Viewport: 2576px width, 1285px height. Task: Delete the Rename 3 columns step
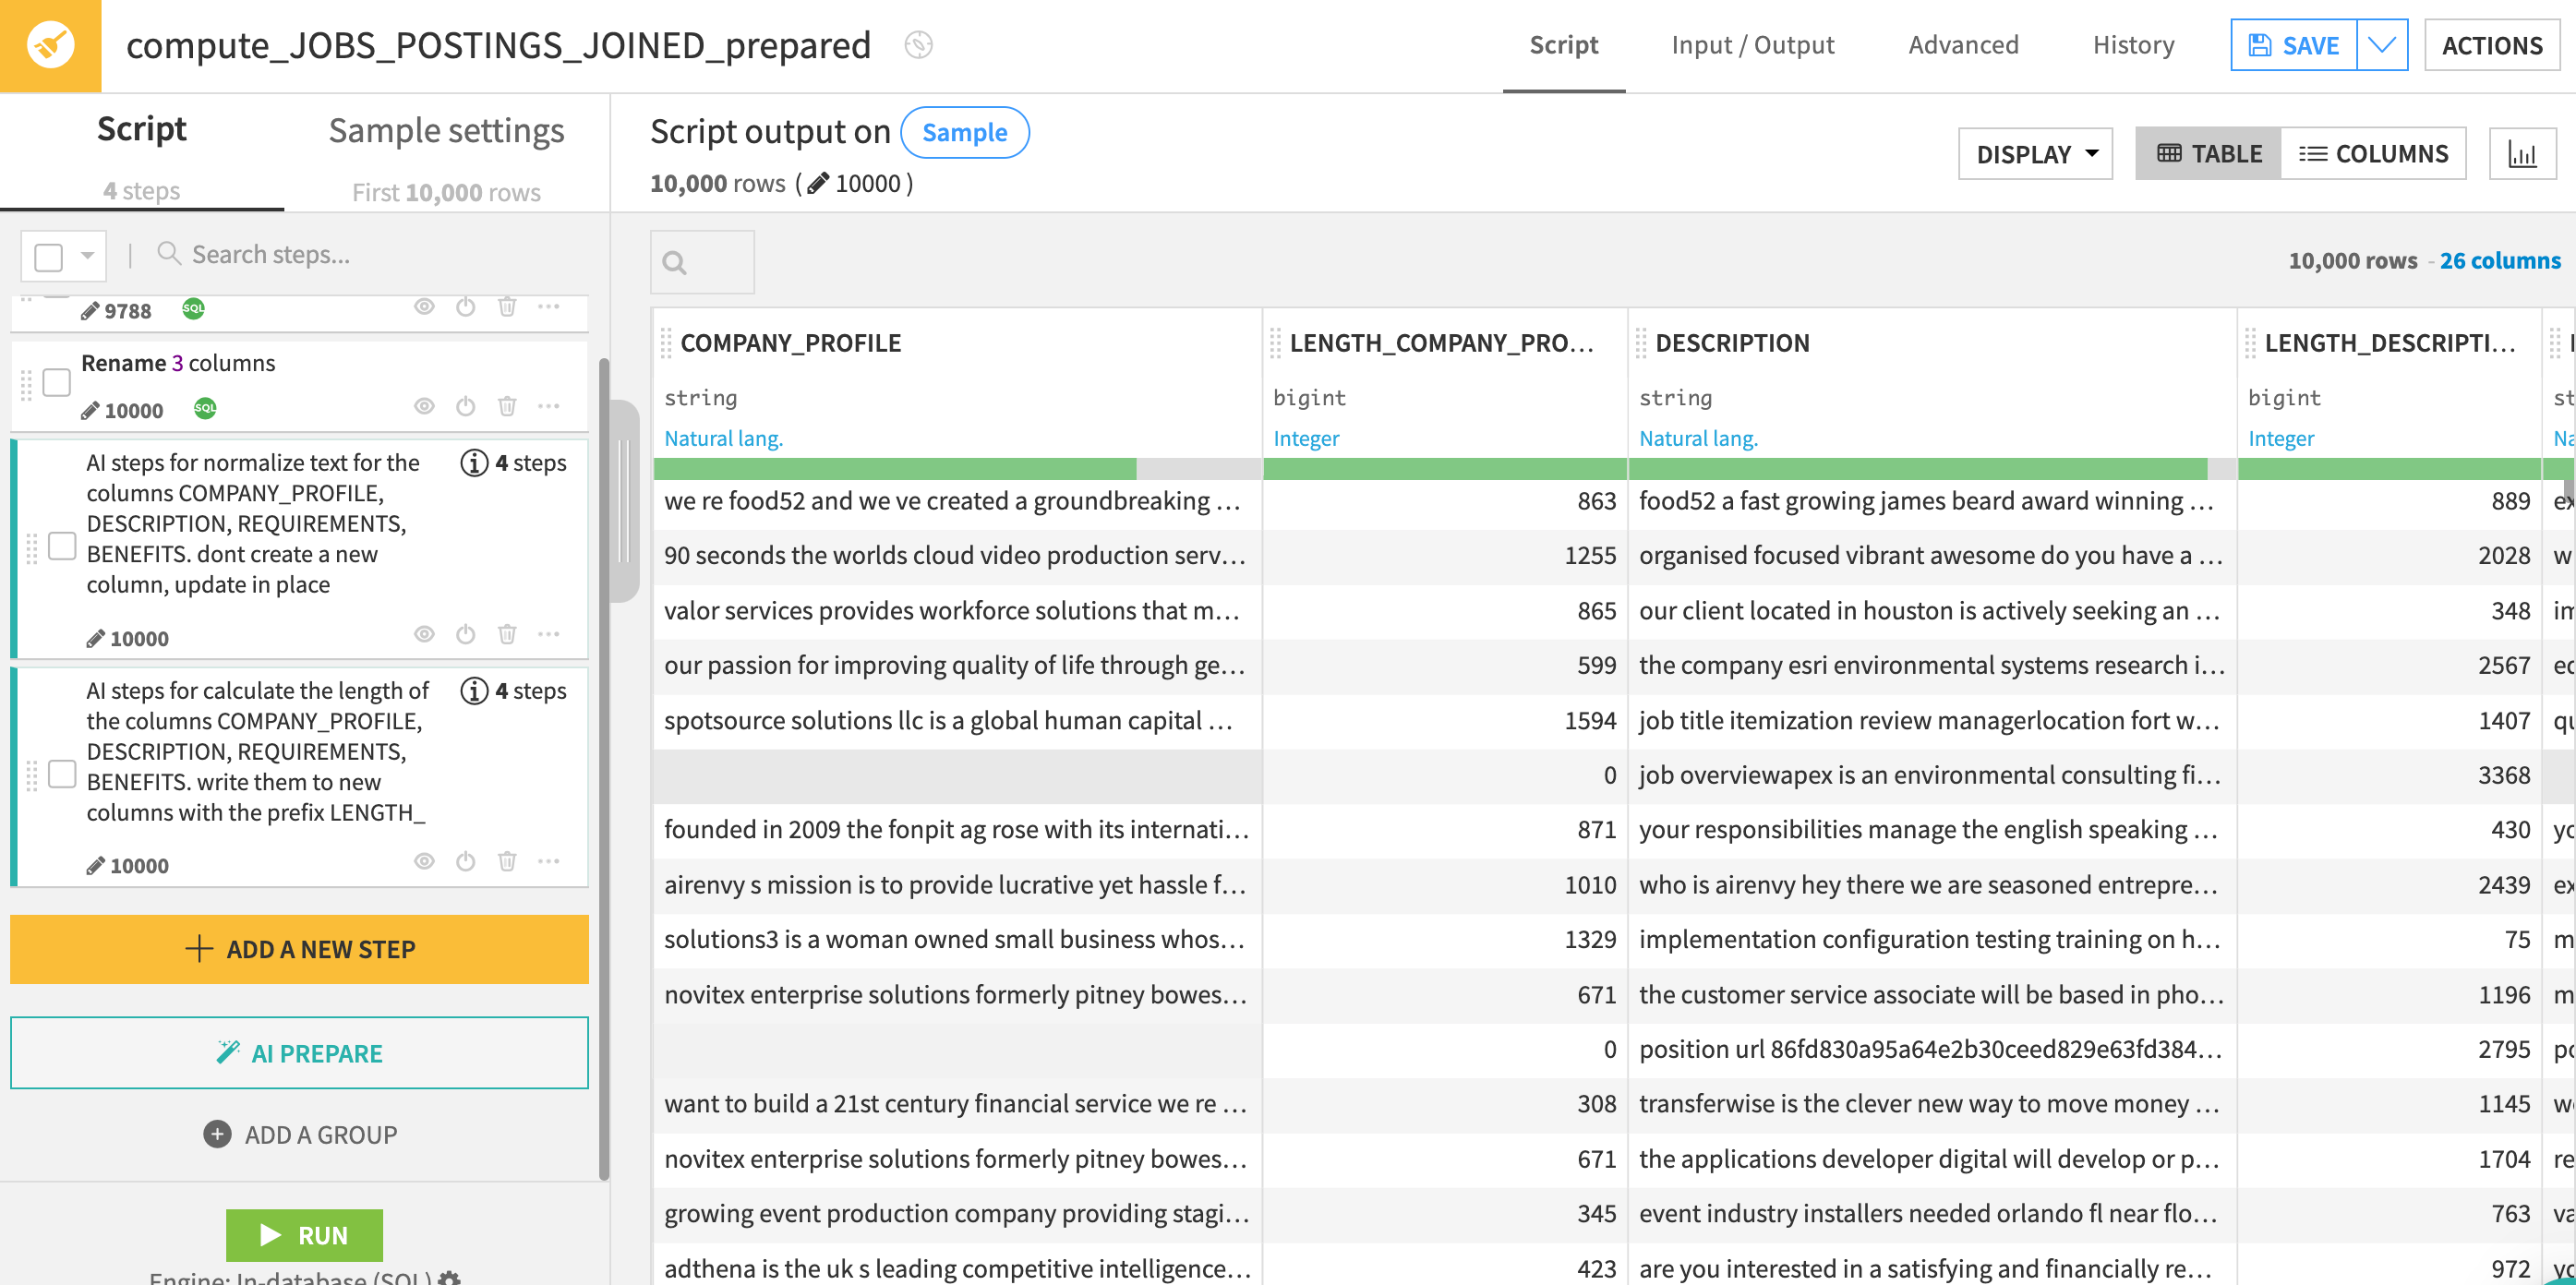[x=507, y=406]
